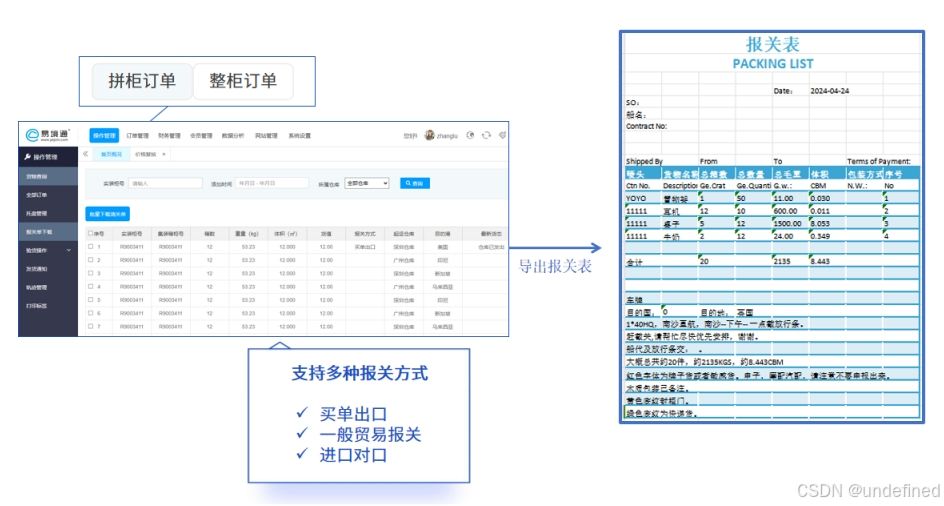This screenshot has height=506, width=944.
Task: Open the 添加时间 date range picker
Action: point(272,183)
